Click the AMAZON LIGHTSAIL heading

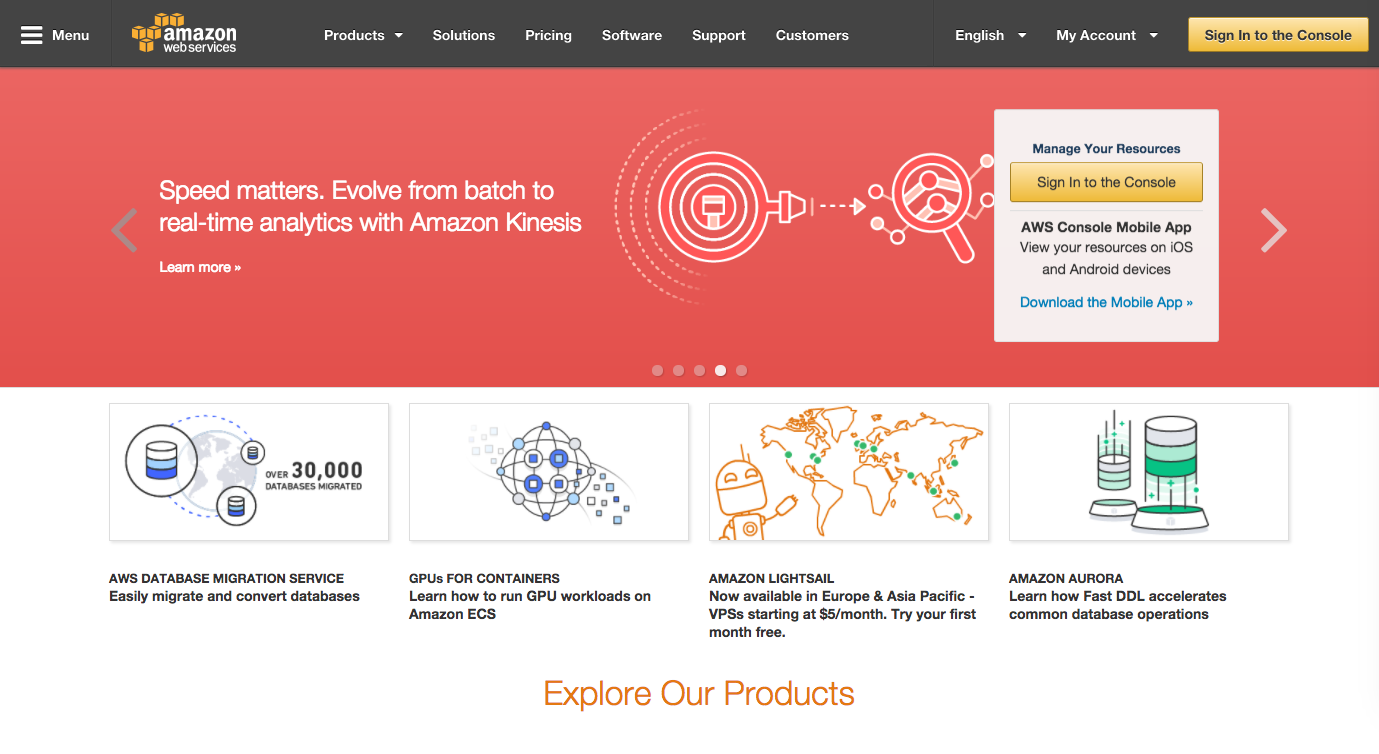pos(771,578)
